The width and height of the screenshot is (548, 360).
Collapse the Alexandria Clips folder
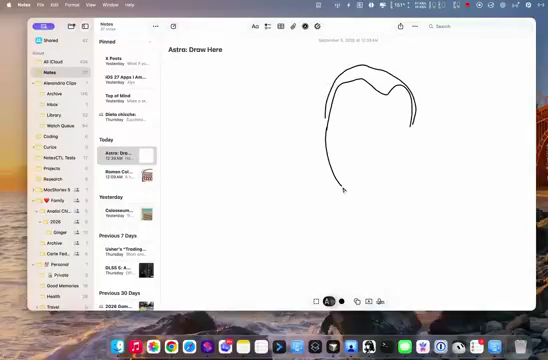34,83
